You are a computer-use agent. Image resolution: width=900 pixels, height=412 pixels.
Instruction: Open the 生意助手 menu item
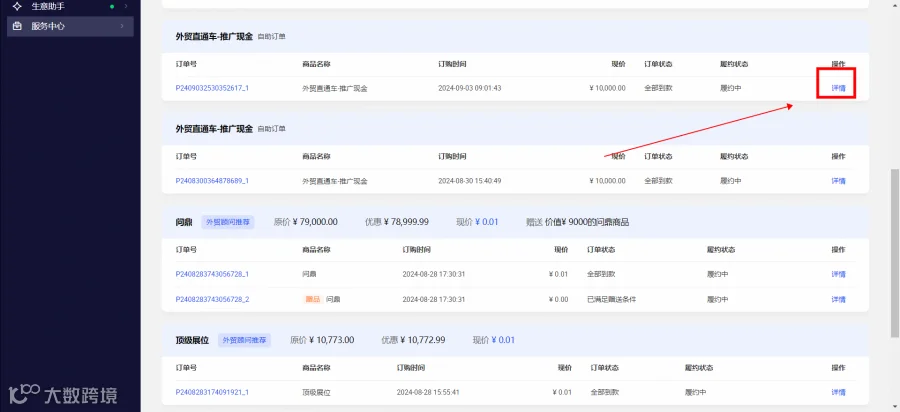(70, 7)
